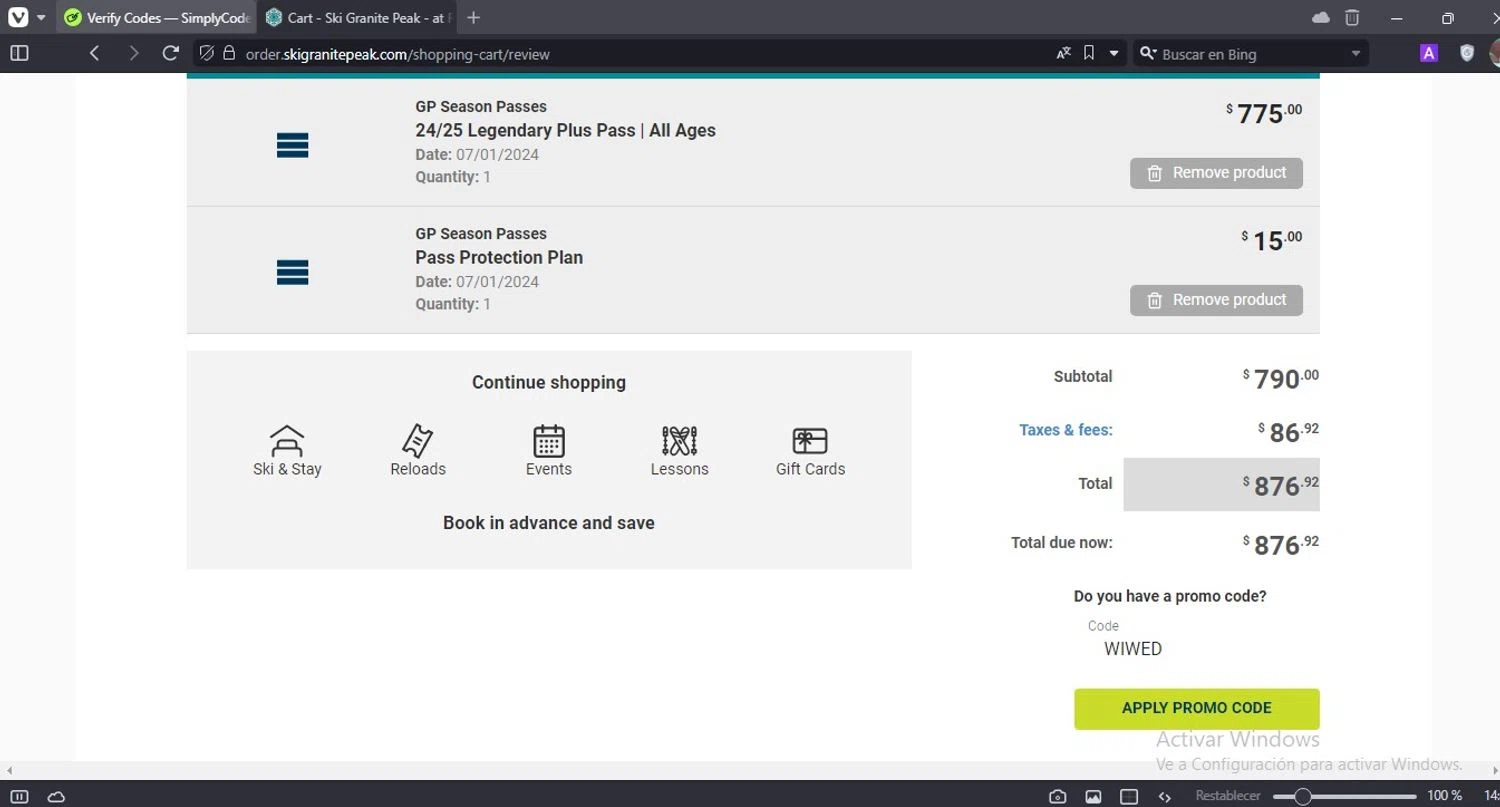Change search engine via magnifier icon
Viewport: 1500px width, 807px height.
point(1148,54)
